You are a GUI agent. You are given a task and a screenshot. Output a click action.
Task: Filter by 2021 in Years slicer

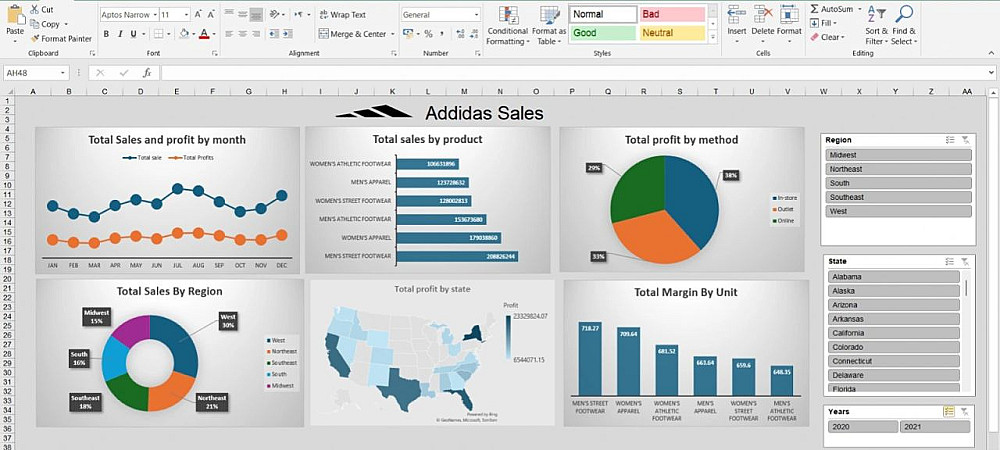coord(934,427)
